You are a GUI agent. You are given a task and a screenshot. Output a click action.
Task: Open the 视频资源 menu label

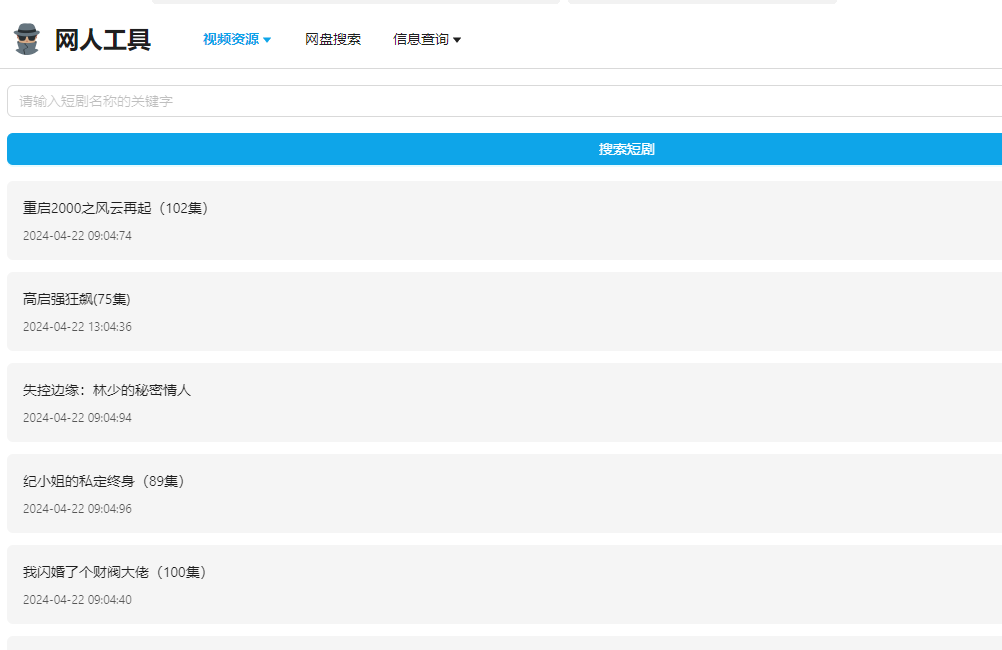tap(230, 40)
